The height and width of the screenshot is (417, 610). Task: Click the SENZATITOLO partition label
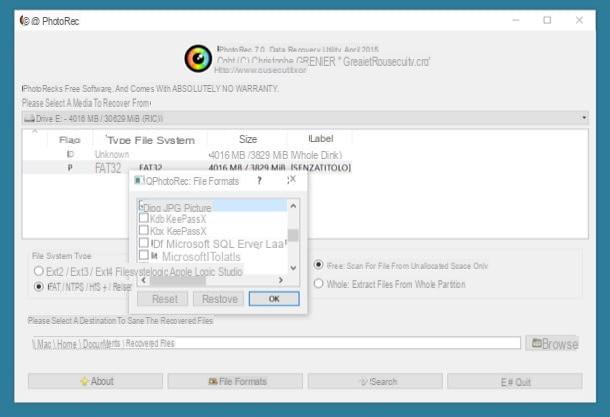pyautogui.click(x=321, y=168)
